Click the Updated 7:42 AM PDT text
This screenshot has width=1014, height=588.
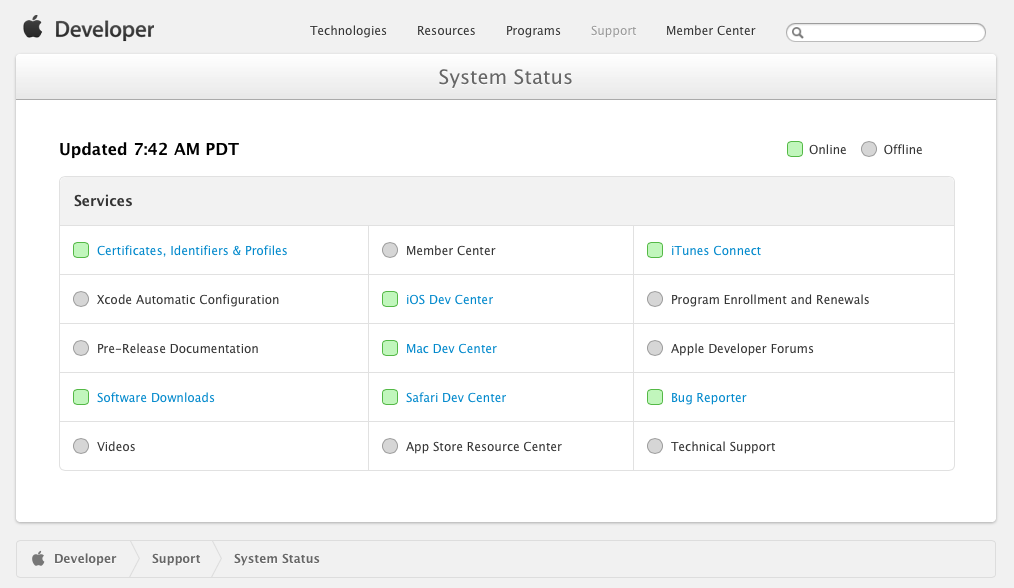coord(149,149)
